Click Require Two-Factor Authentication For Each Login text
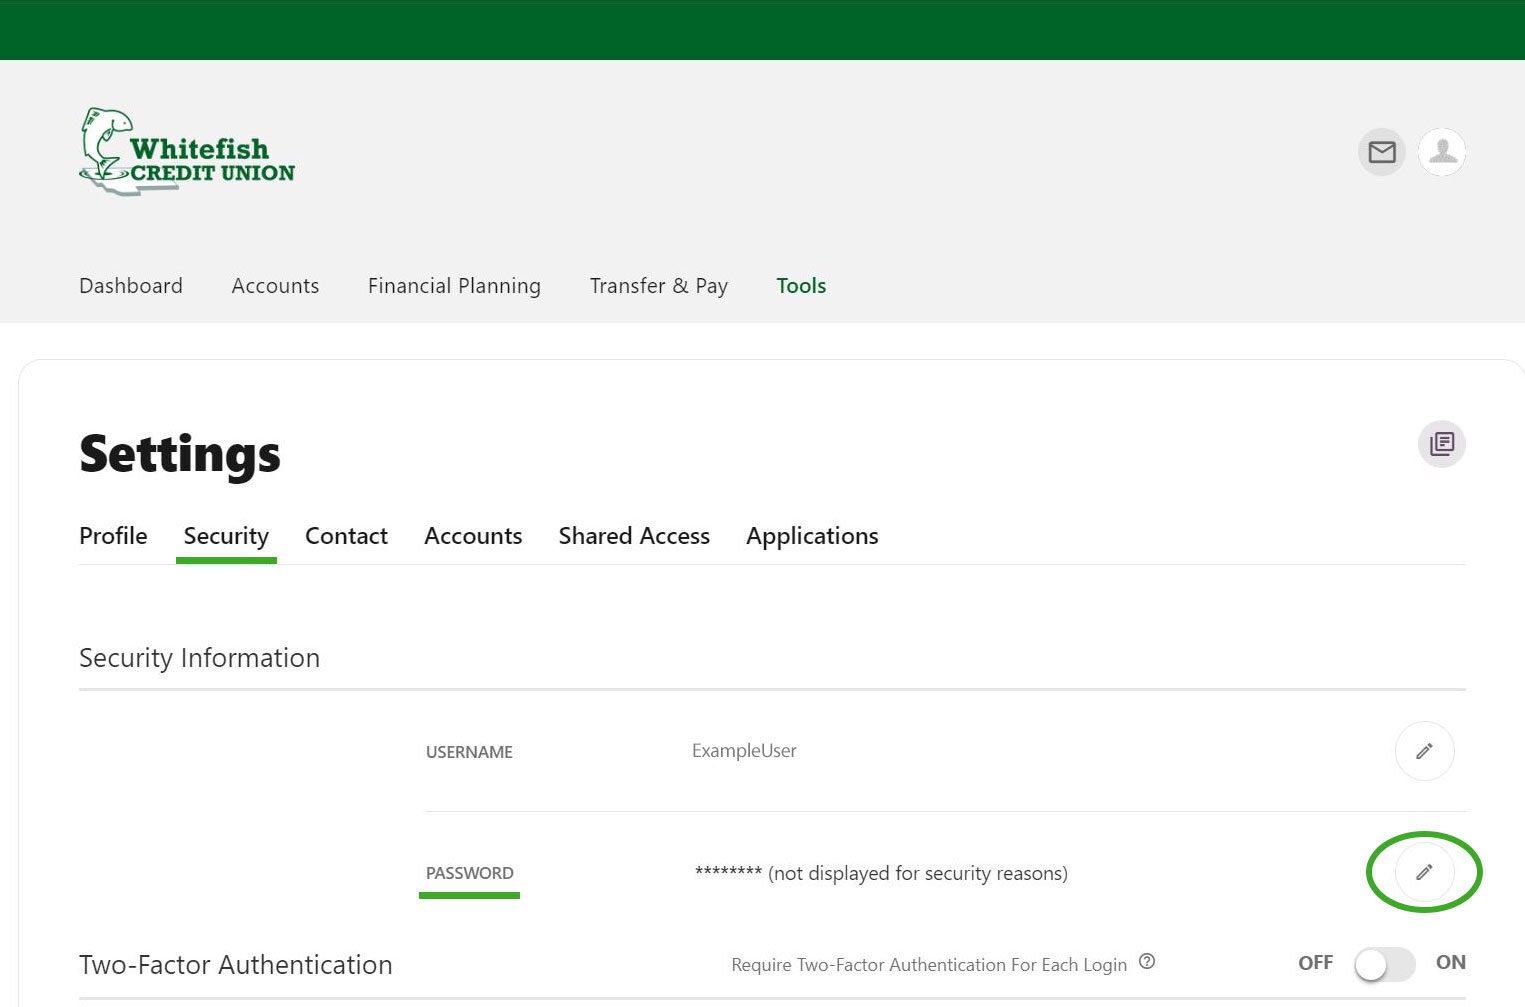Image resolution: width=1525 pixels, height=1007 pixels. (929, 965)
